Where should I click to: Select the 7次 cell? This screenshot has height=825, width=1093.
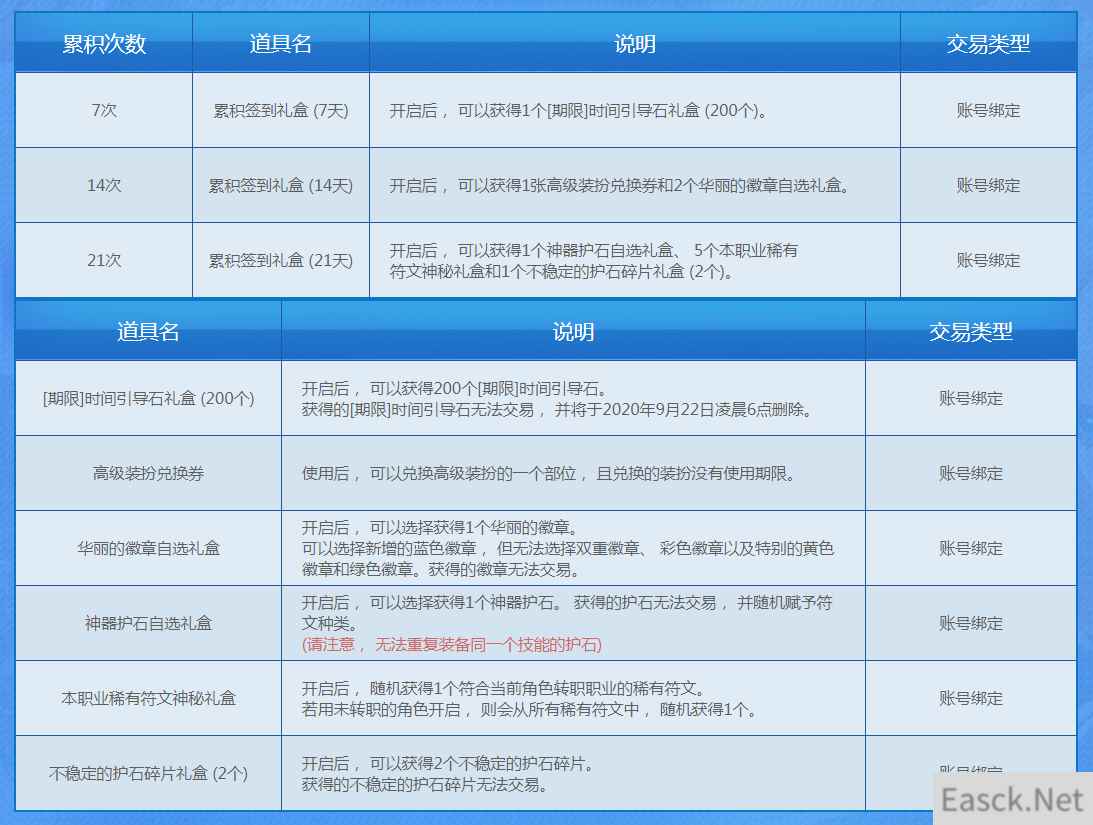[x=104, y=111]
